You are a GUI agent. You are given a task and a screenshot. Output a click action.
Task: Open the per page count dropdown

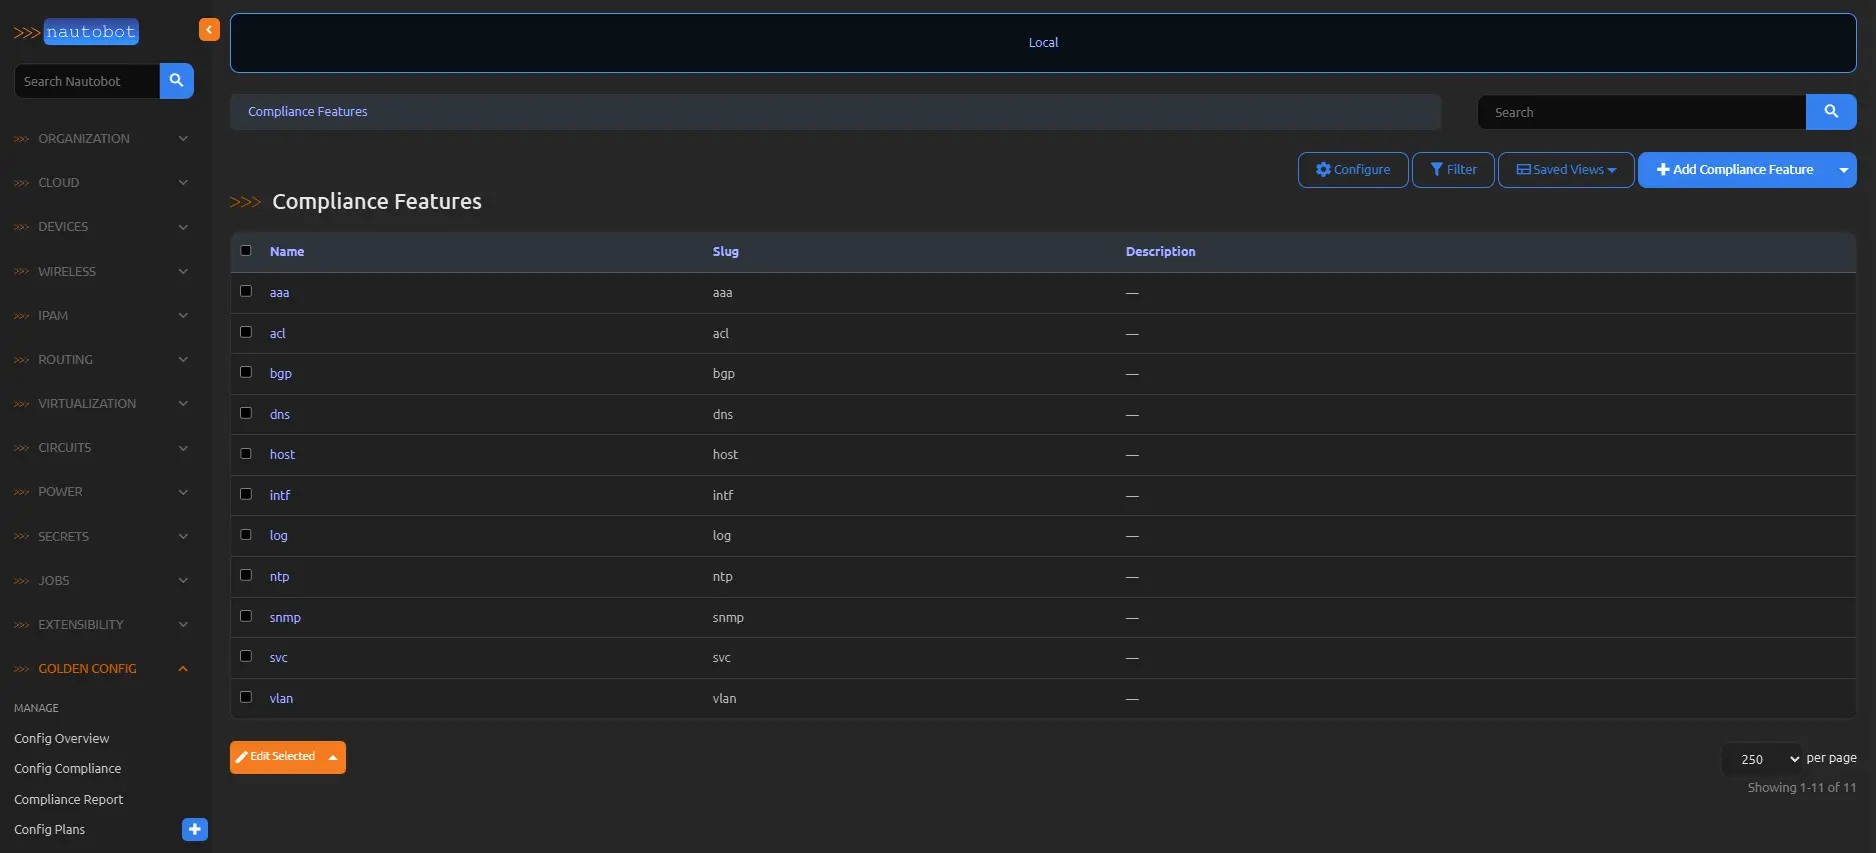click(x=1761, y=759)
